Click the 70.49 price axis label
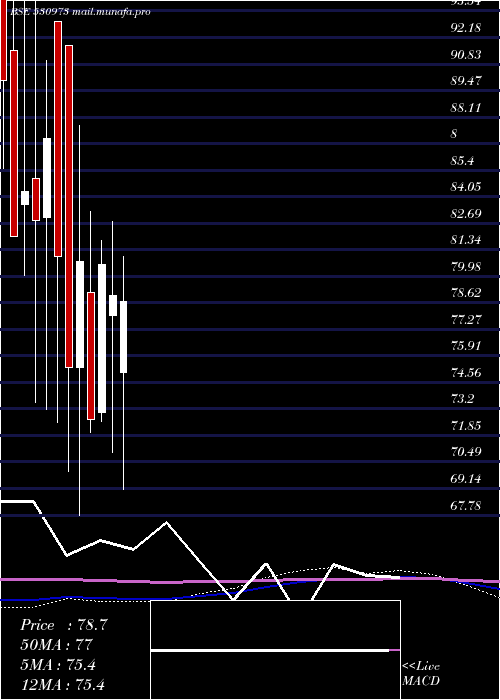Viewport: 500px width, 700px height. point(466,452)
